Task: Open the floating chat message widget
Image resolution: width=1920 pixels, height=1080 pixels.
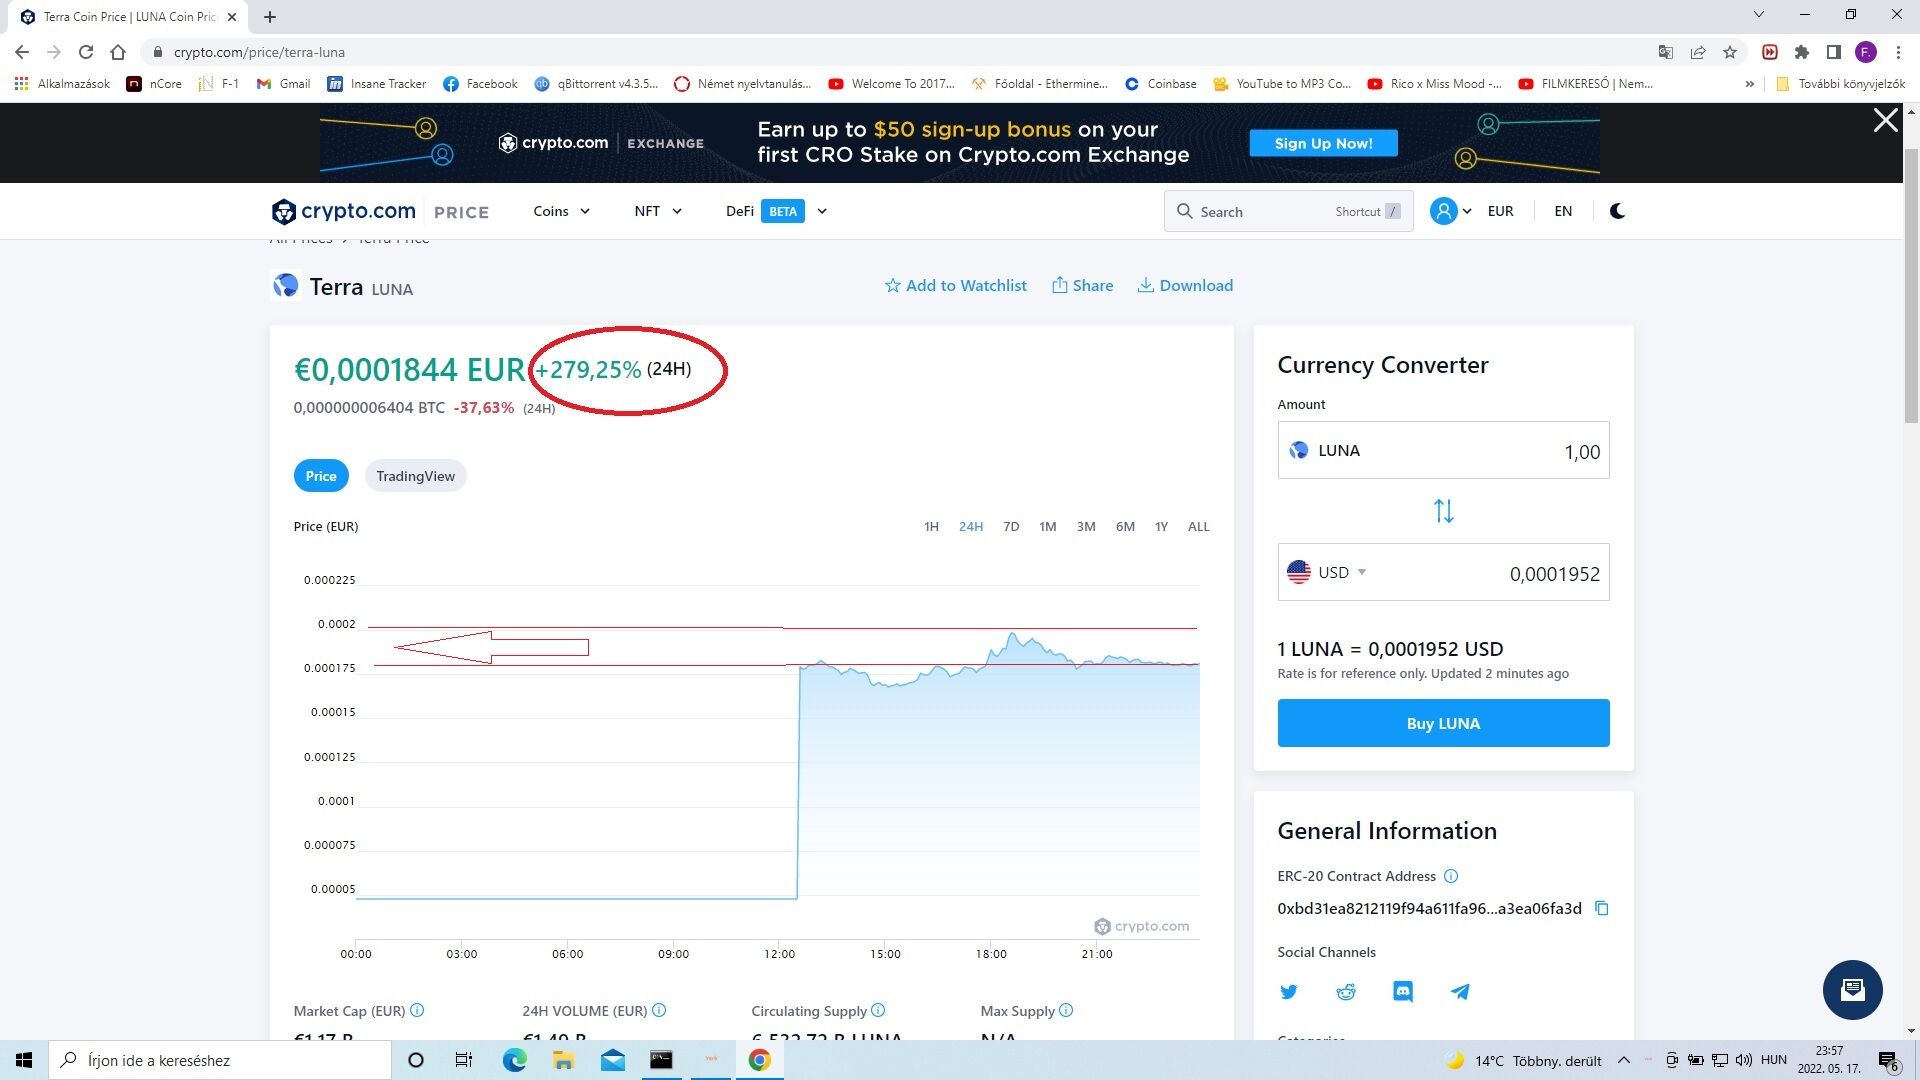Action: click(1852, 990)
